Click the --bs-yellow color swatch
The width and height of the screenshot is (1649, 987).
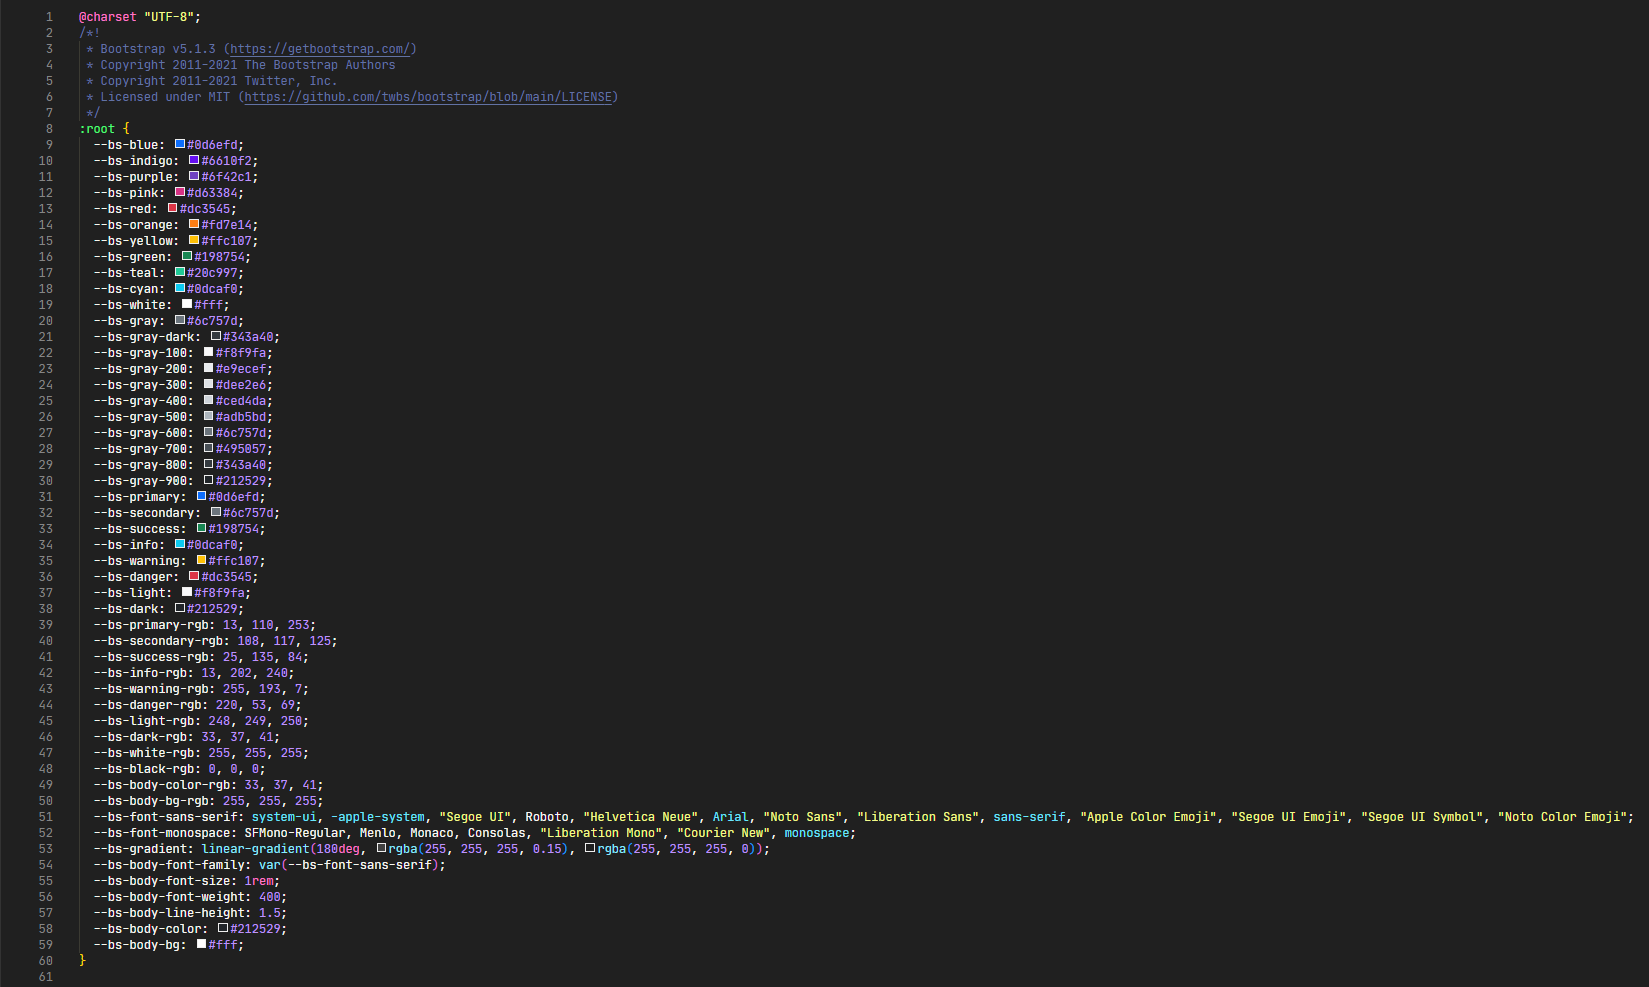pos(194,240)
